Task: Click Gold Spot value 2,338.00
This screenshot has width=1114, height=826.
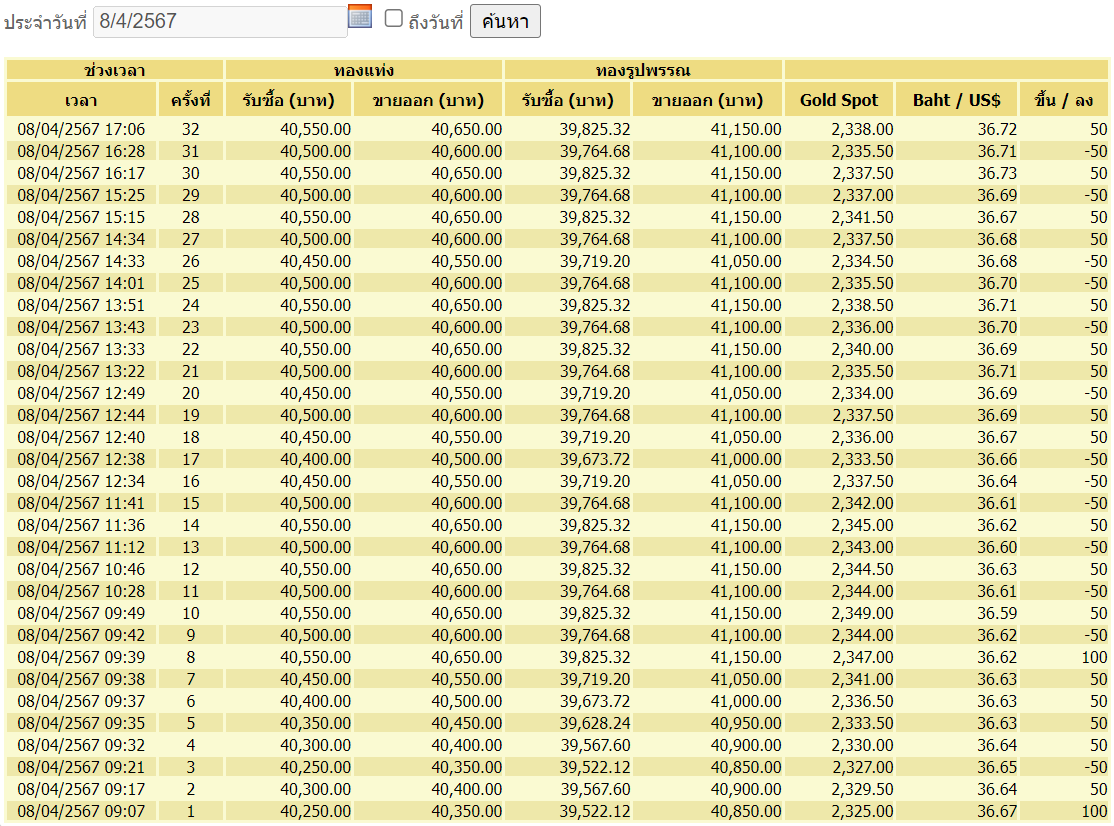Action: 862,129
